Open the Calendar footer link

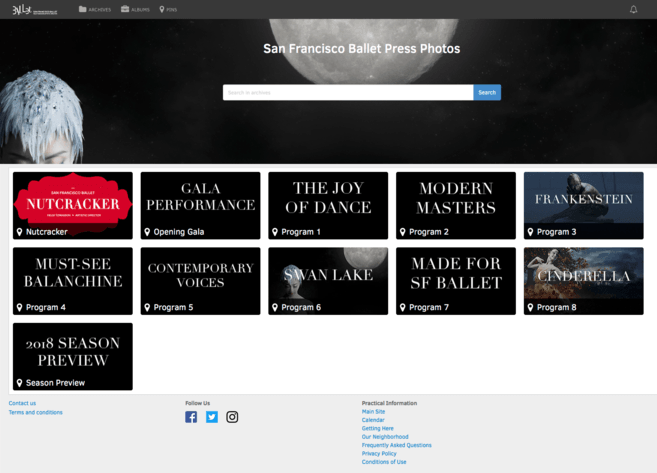tap(373, 420)
